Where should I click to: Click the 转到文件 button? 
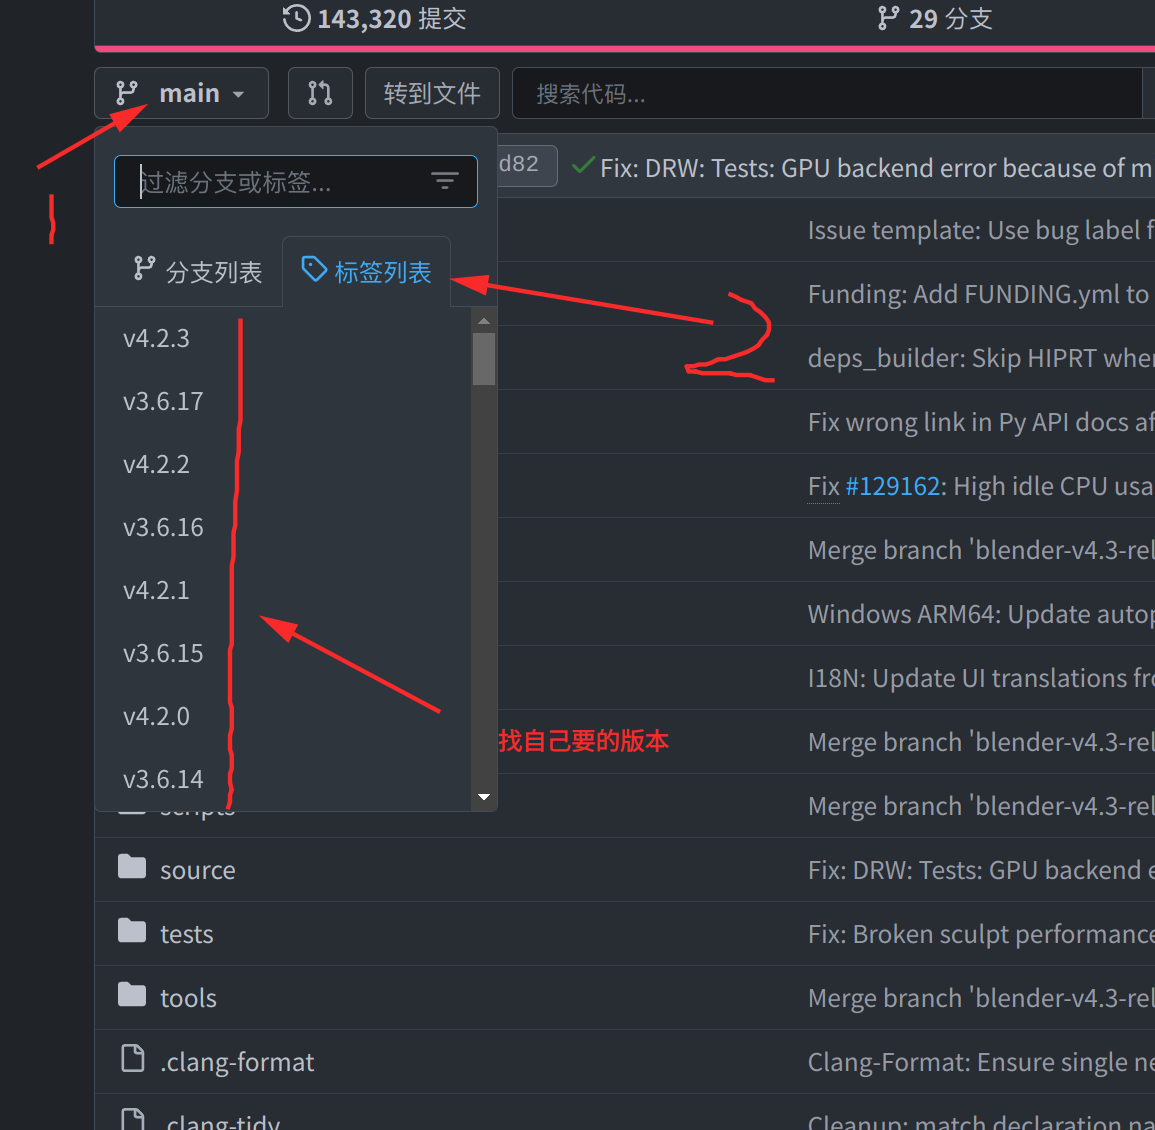[432, 93]
